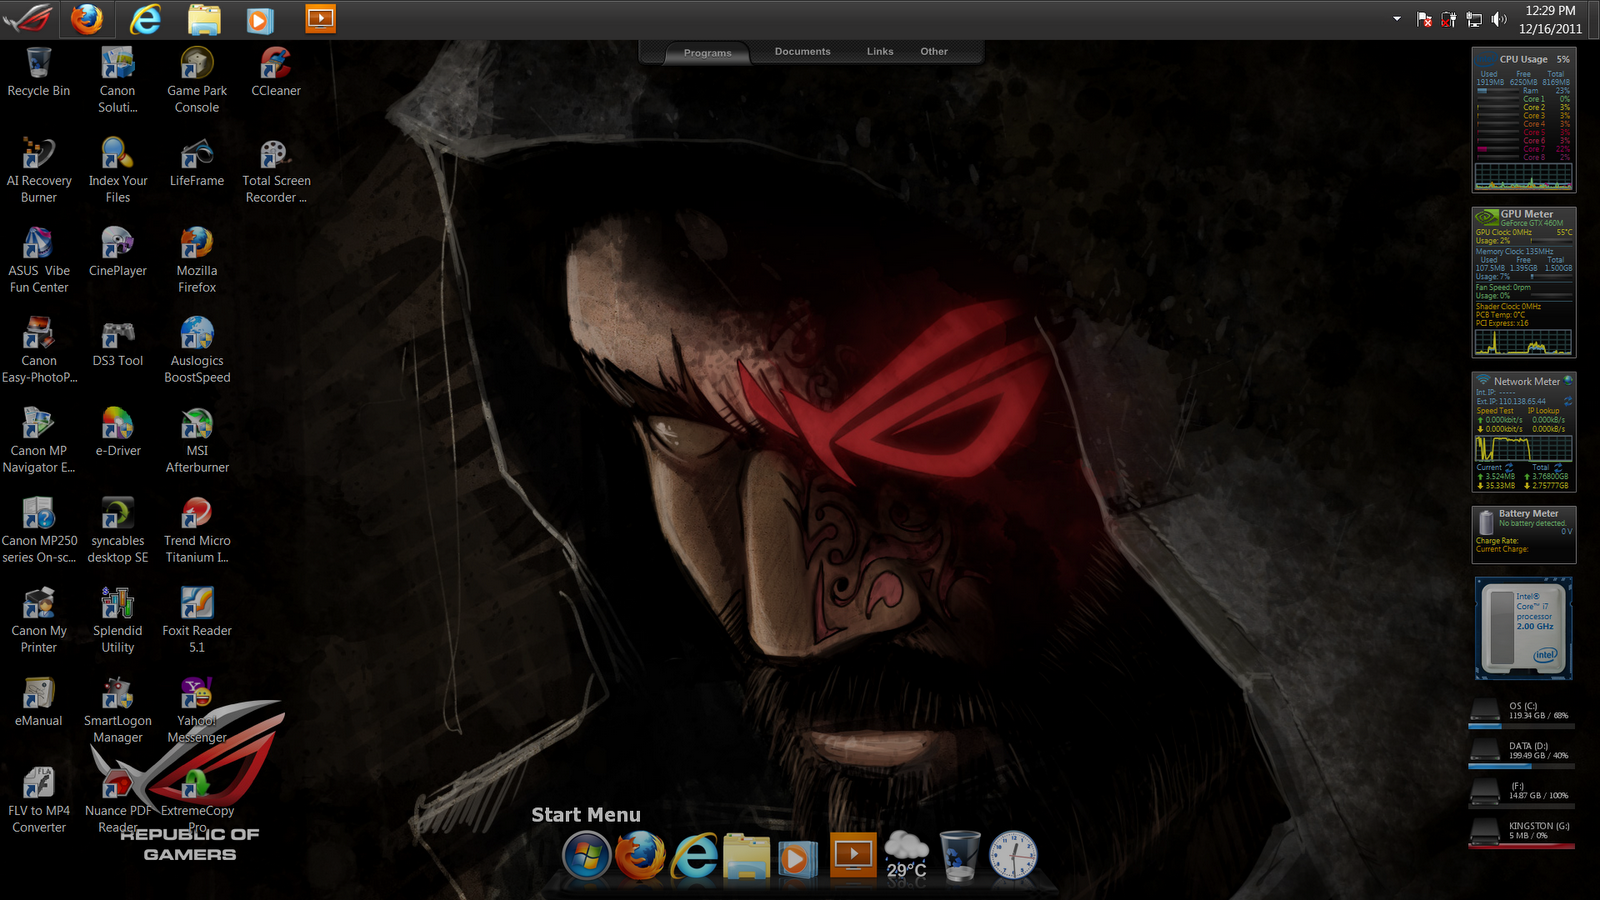Launch Auslogics BoostSpeed shortcut
This screenshot has height=900, width=1600.
coord(197,350)
